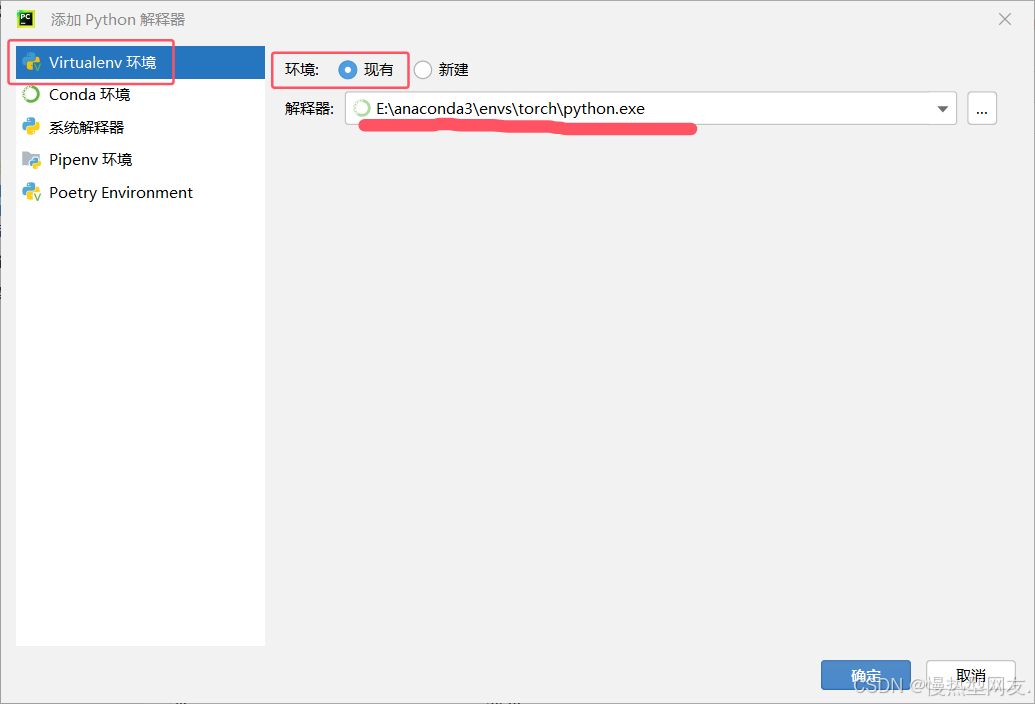Choose 系统解释器 option
The height and width of the screenshot is (704, 1035).
pyautogui.click(x=140, y=127)
